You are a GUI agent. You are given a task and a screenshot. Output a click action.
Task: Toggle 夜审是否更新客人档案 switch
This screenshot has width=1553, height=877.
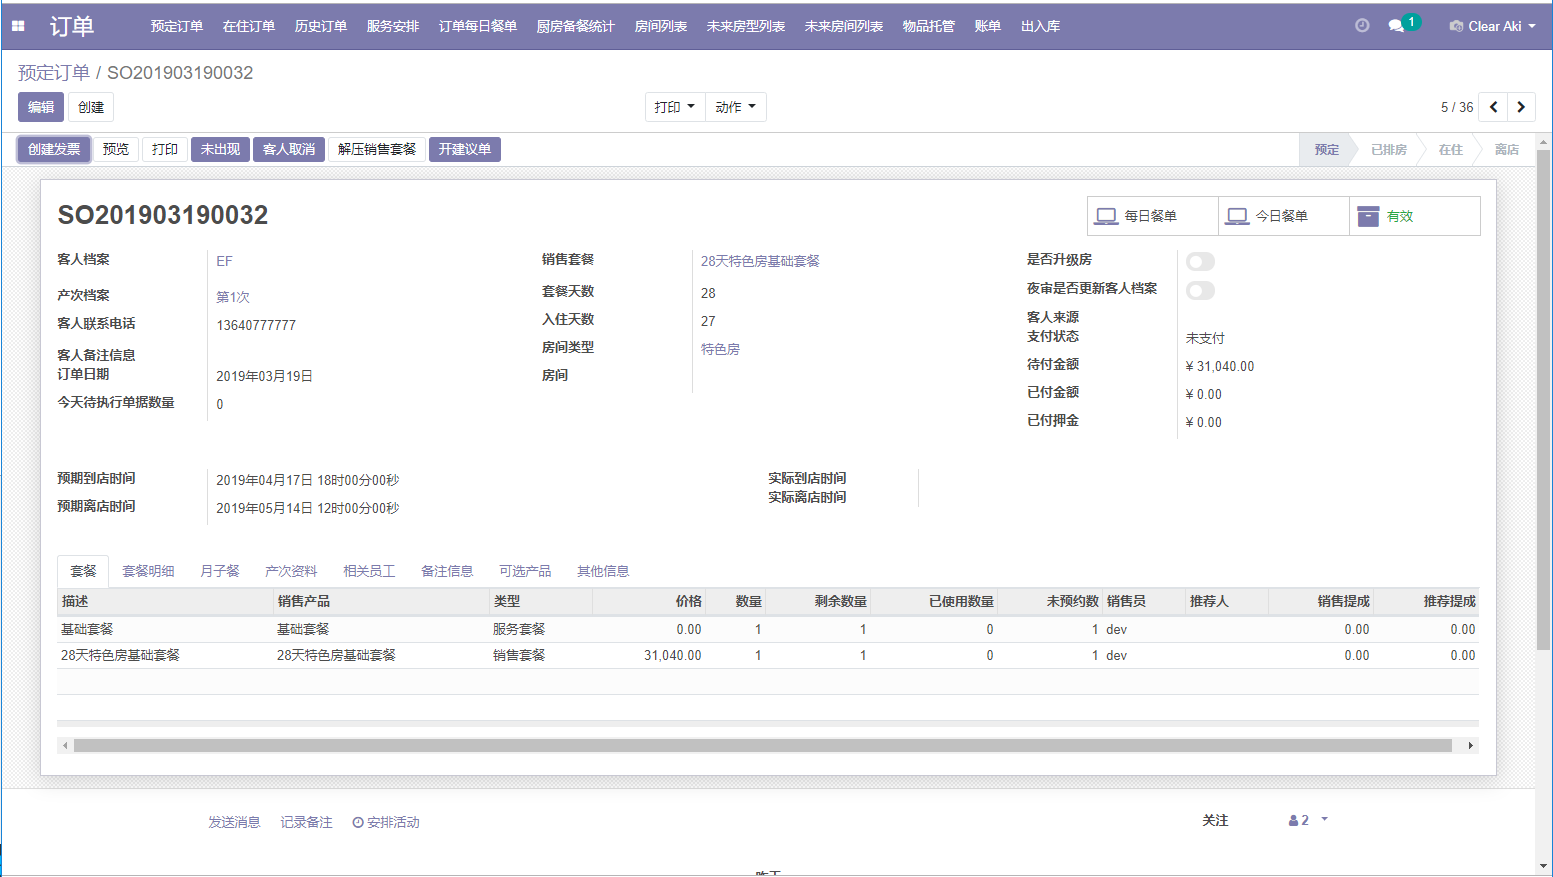click(x=1200, y=290)
